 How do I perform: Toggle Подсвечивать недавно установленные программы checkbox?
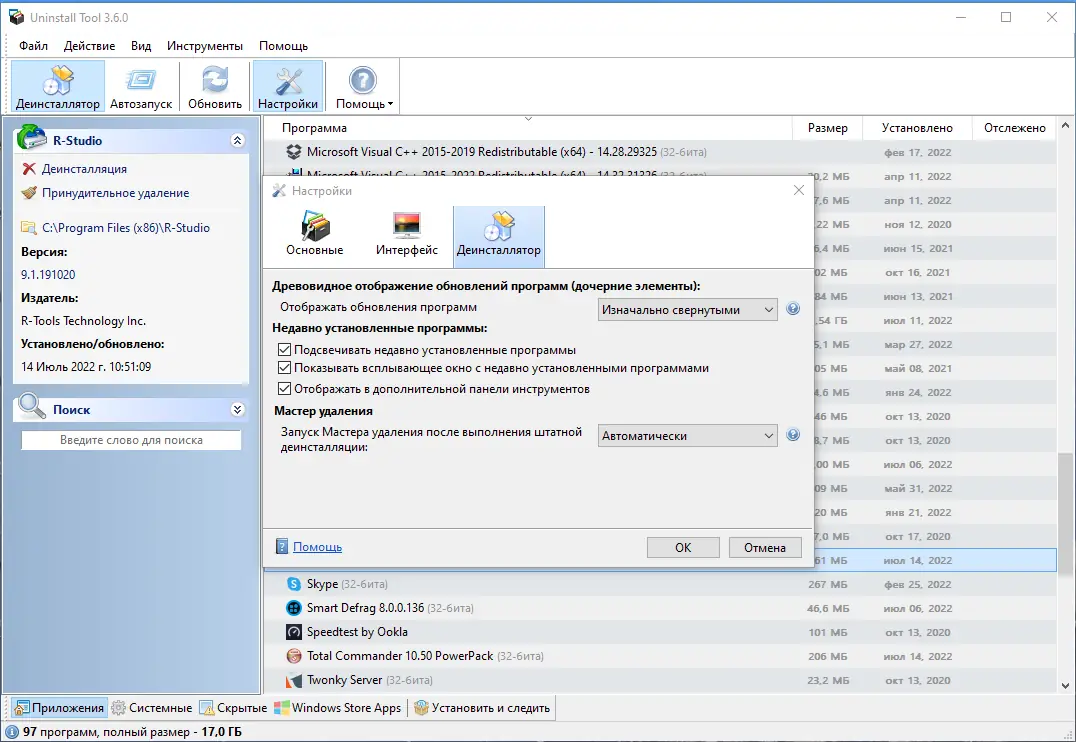coord(284,349)
